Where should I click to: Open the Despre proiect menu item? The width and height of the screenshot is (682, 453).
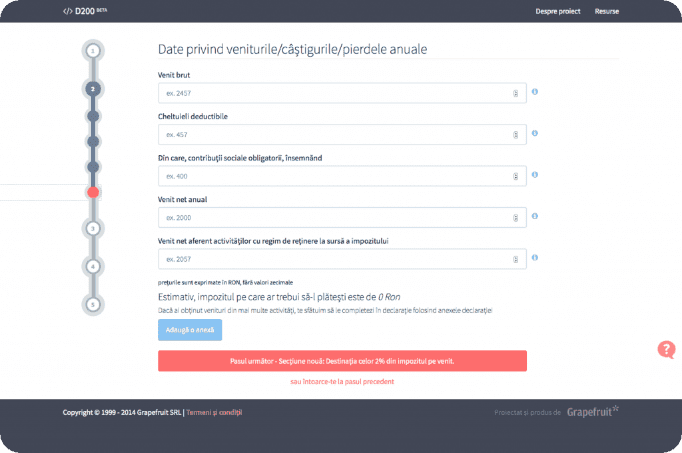pyautogui.click(x=558, y=11)
